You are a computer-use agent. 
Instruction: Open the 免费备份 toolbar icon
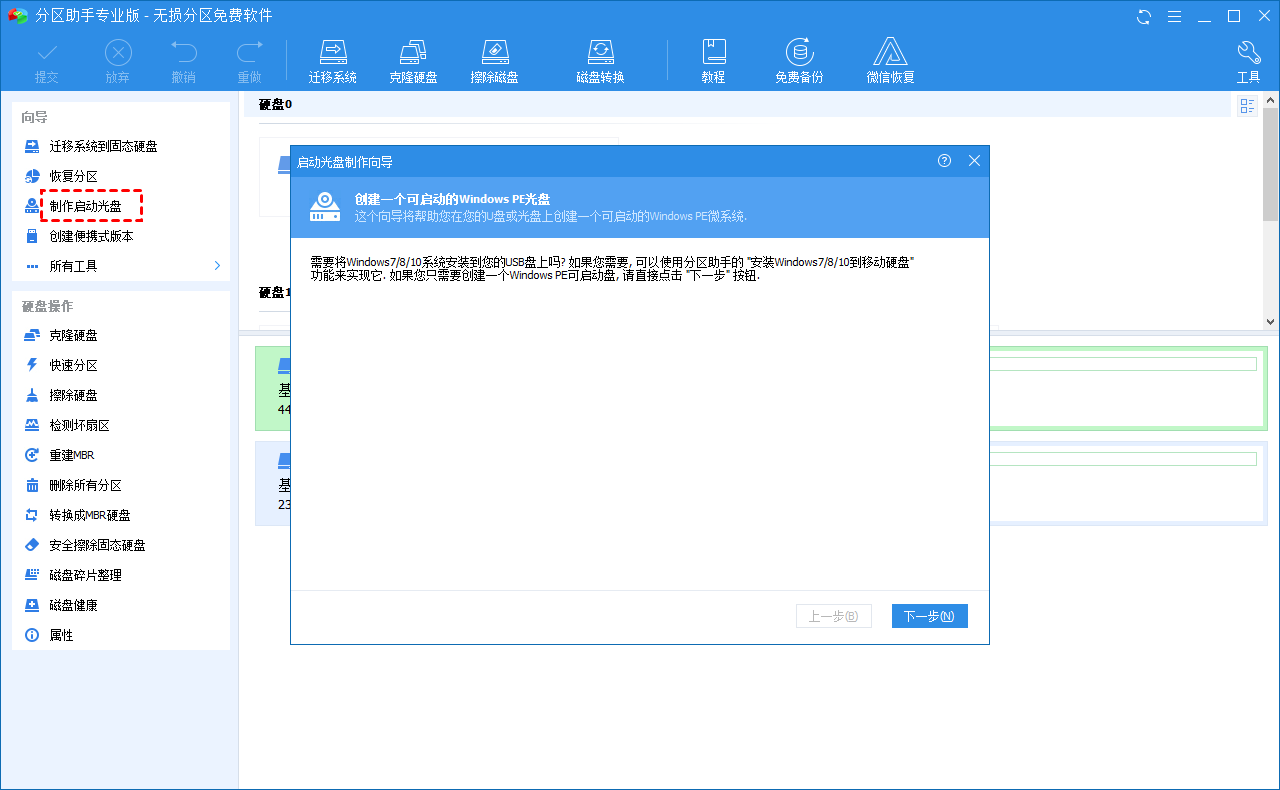799,61
